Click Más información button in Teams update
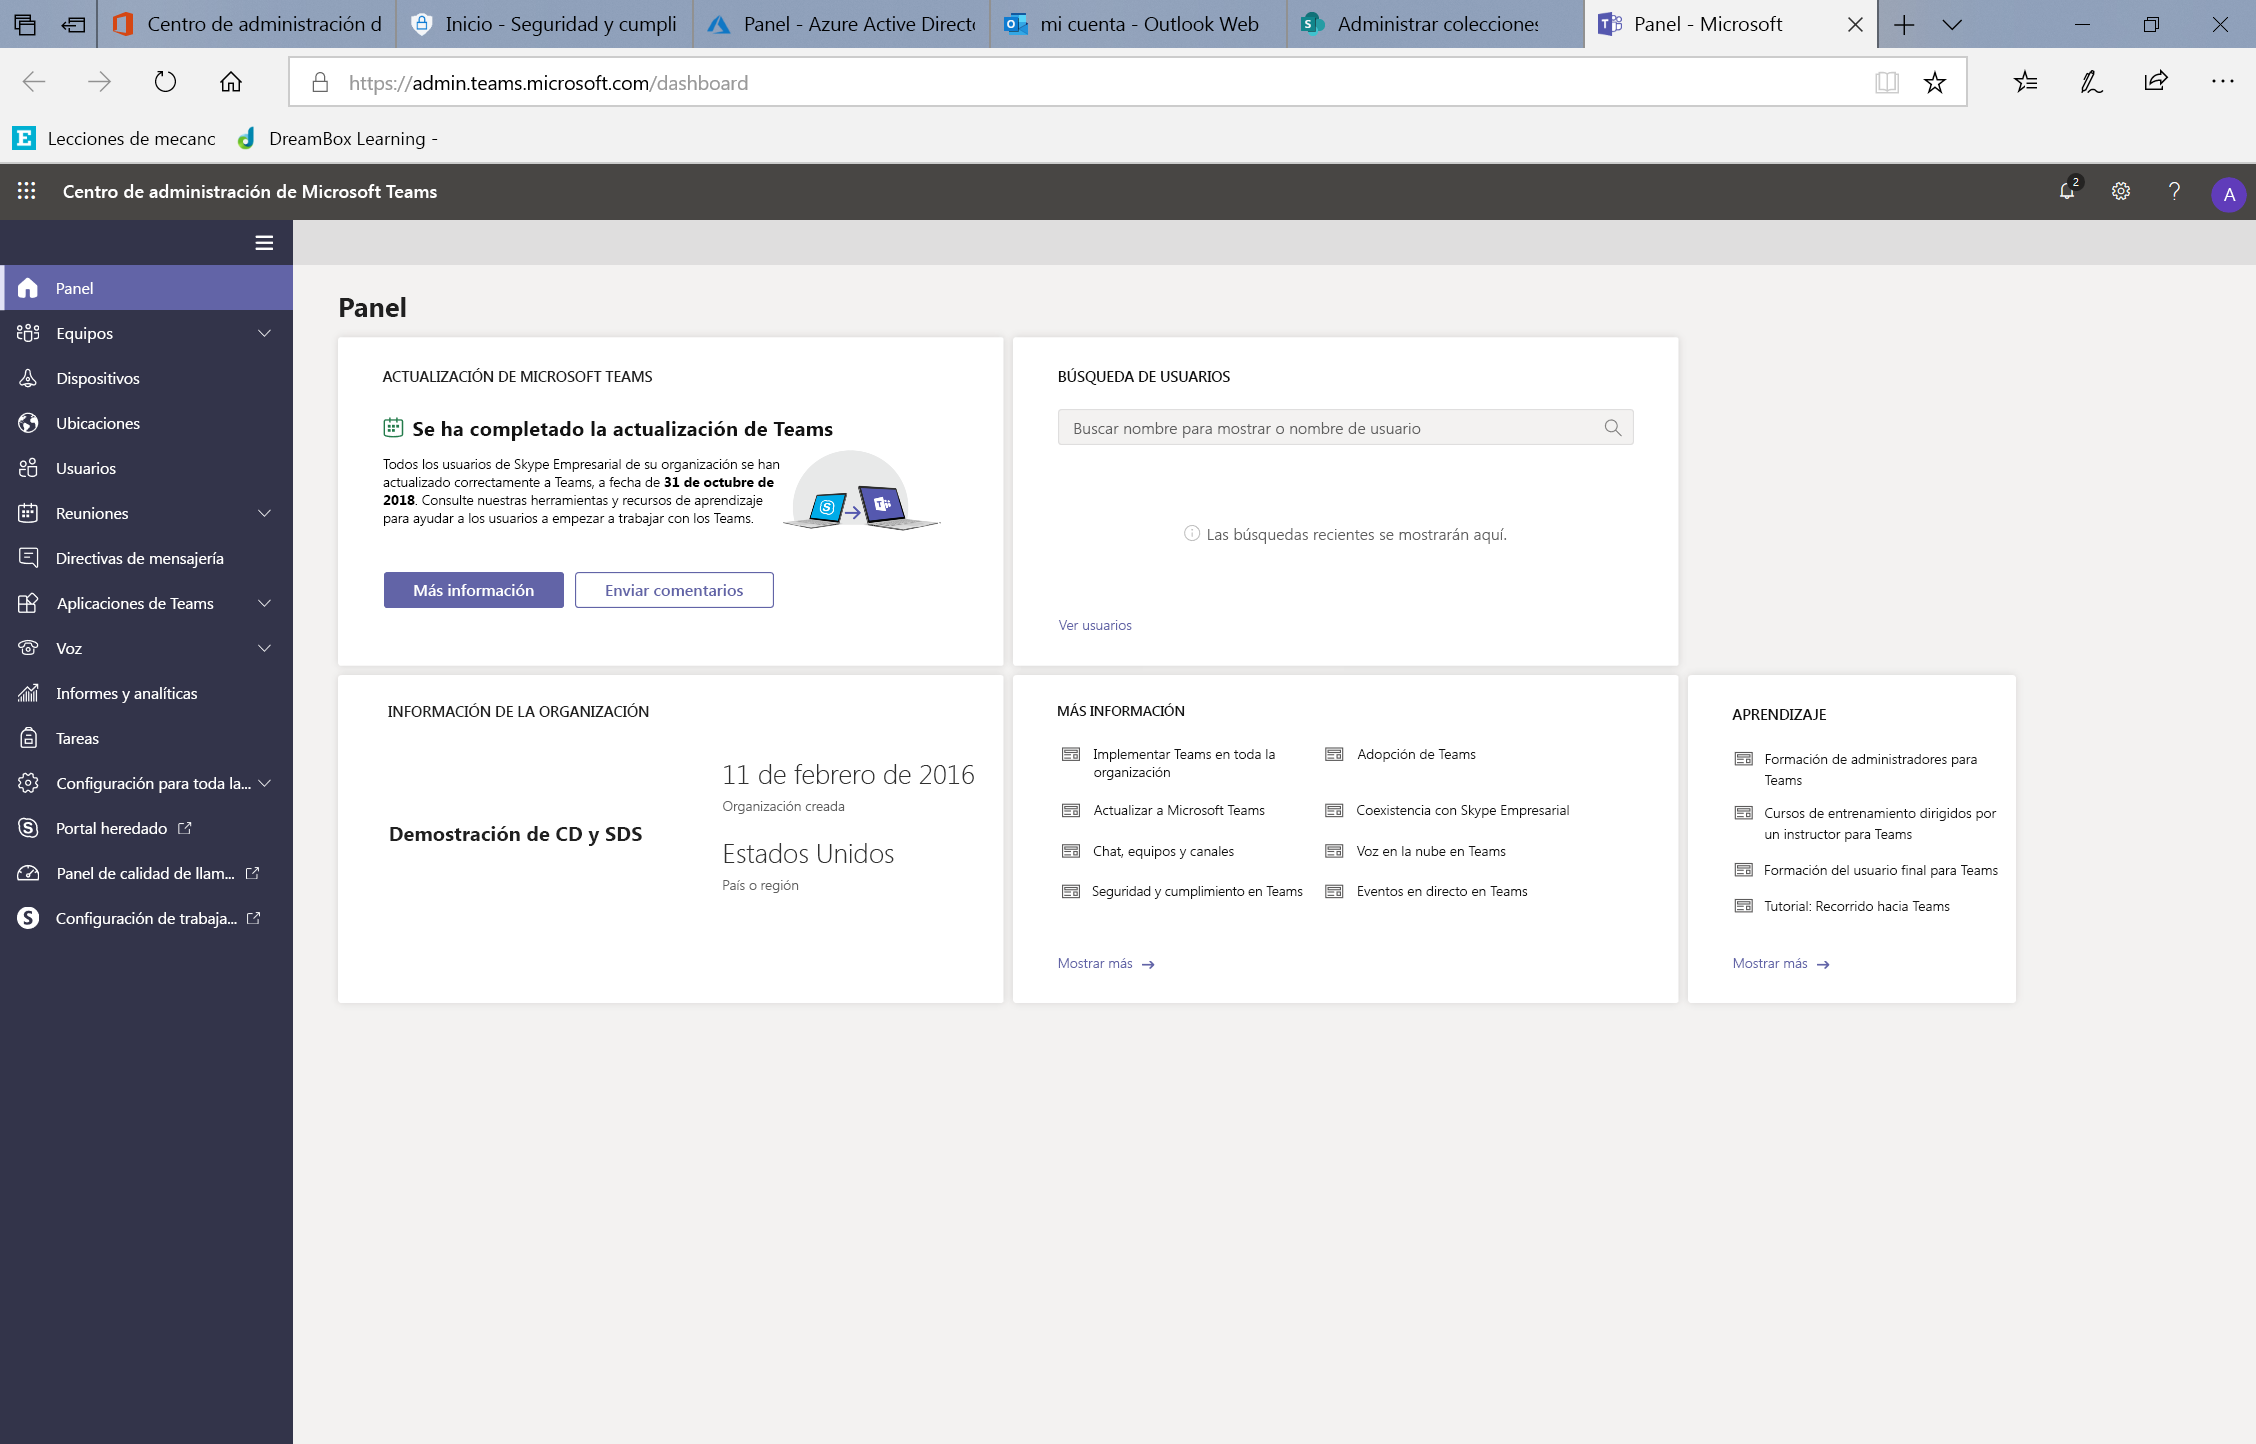2256x1444 pixels. 472,589
